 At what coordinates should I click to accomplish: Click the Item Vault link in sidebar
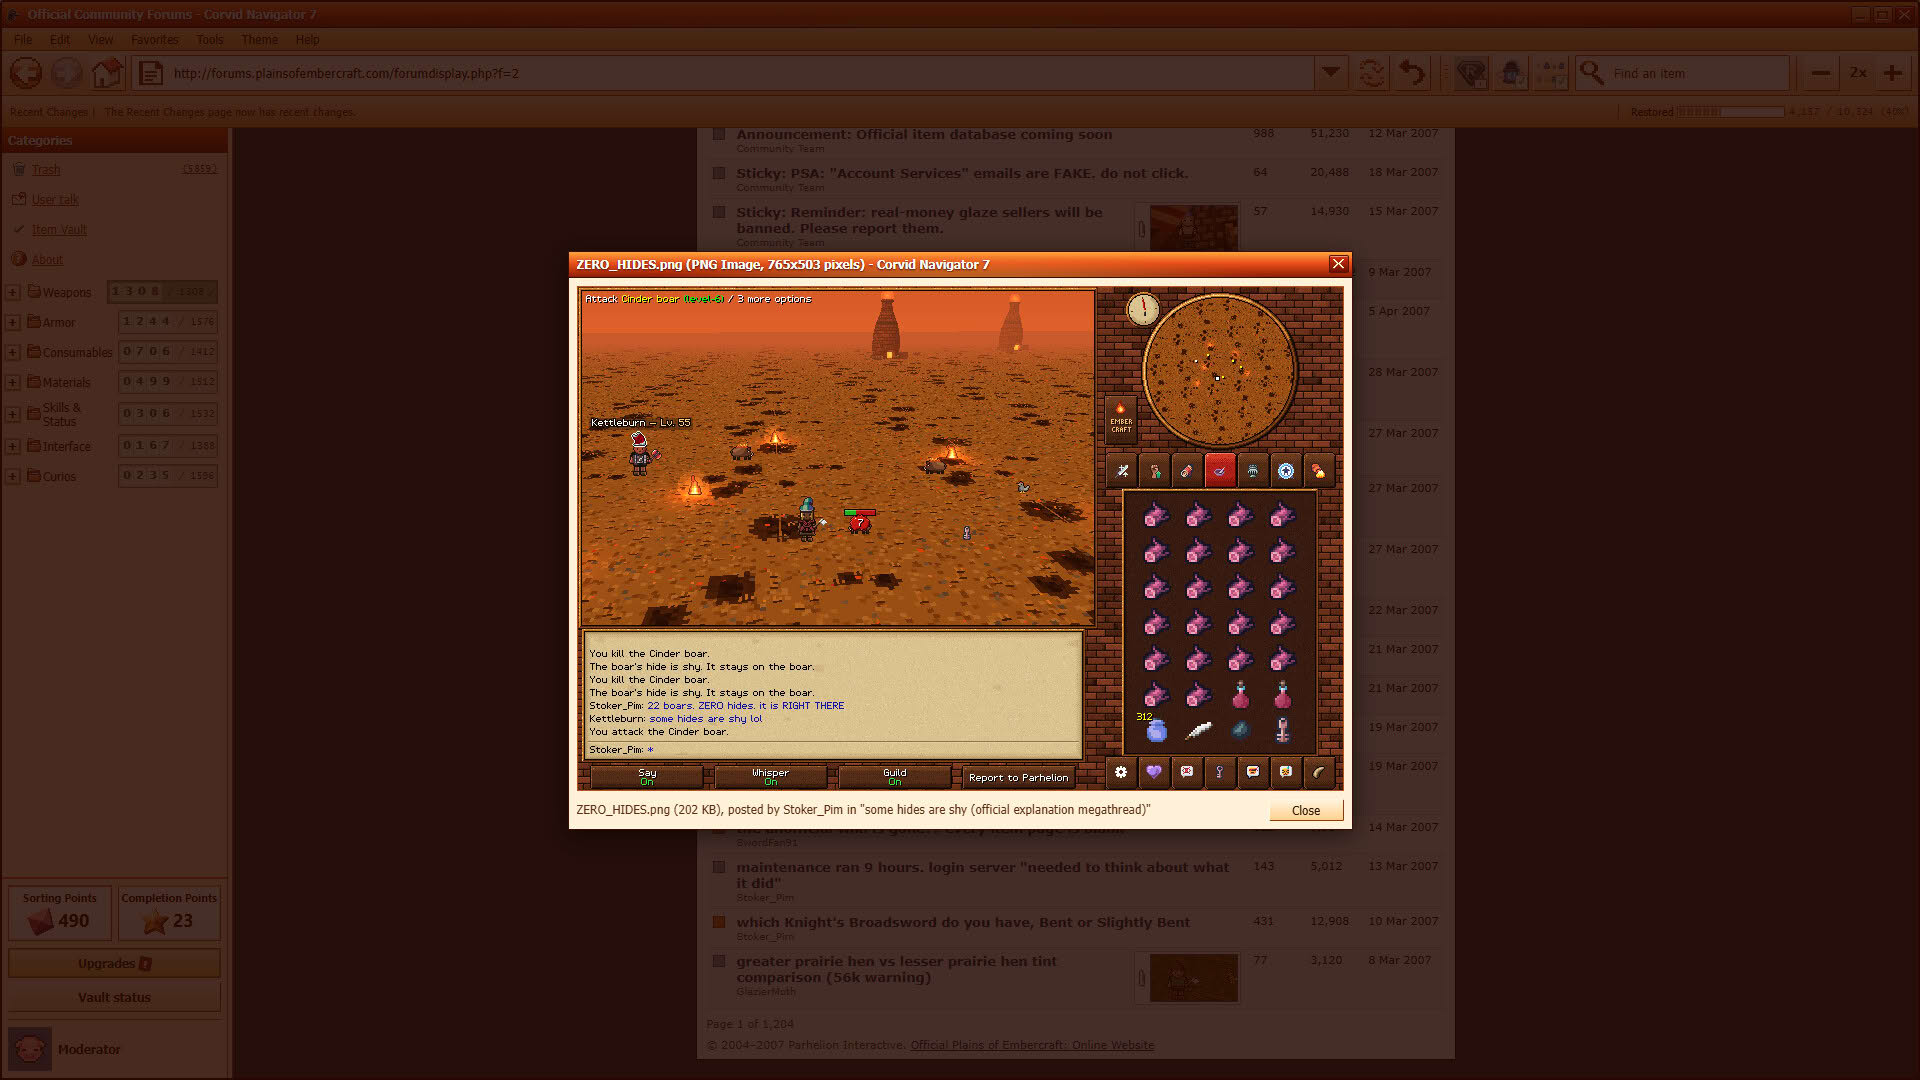tap(59, 229)
